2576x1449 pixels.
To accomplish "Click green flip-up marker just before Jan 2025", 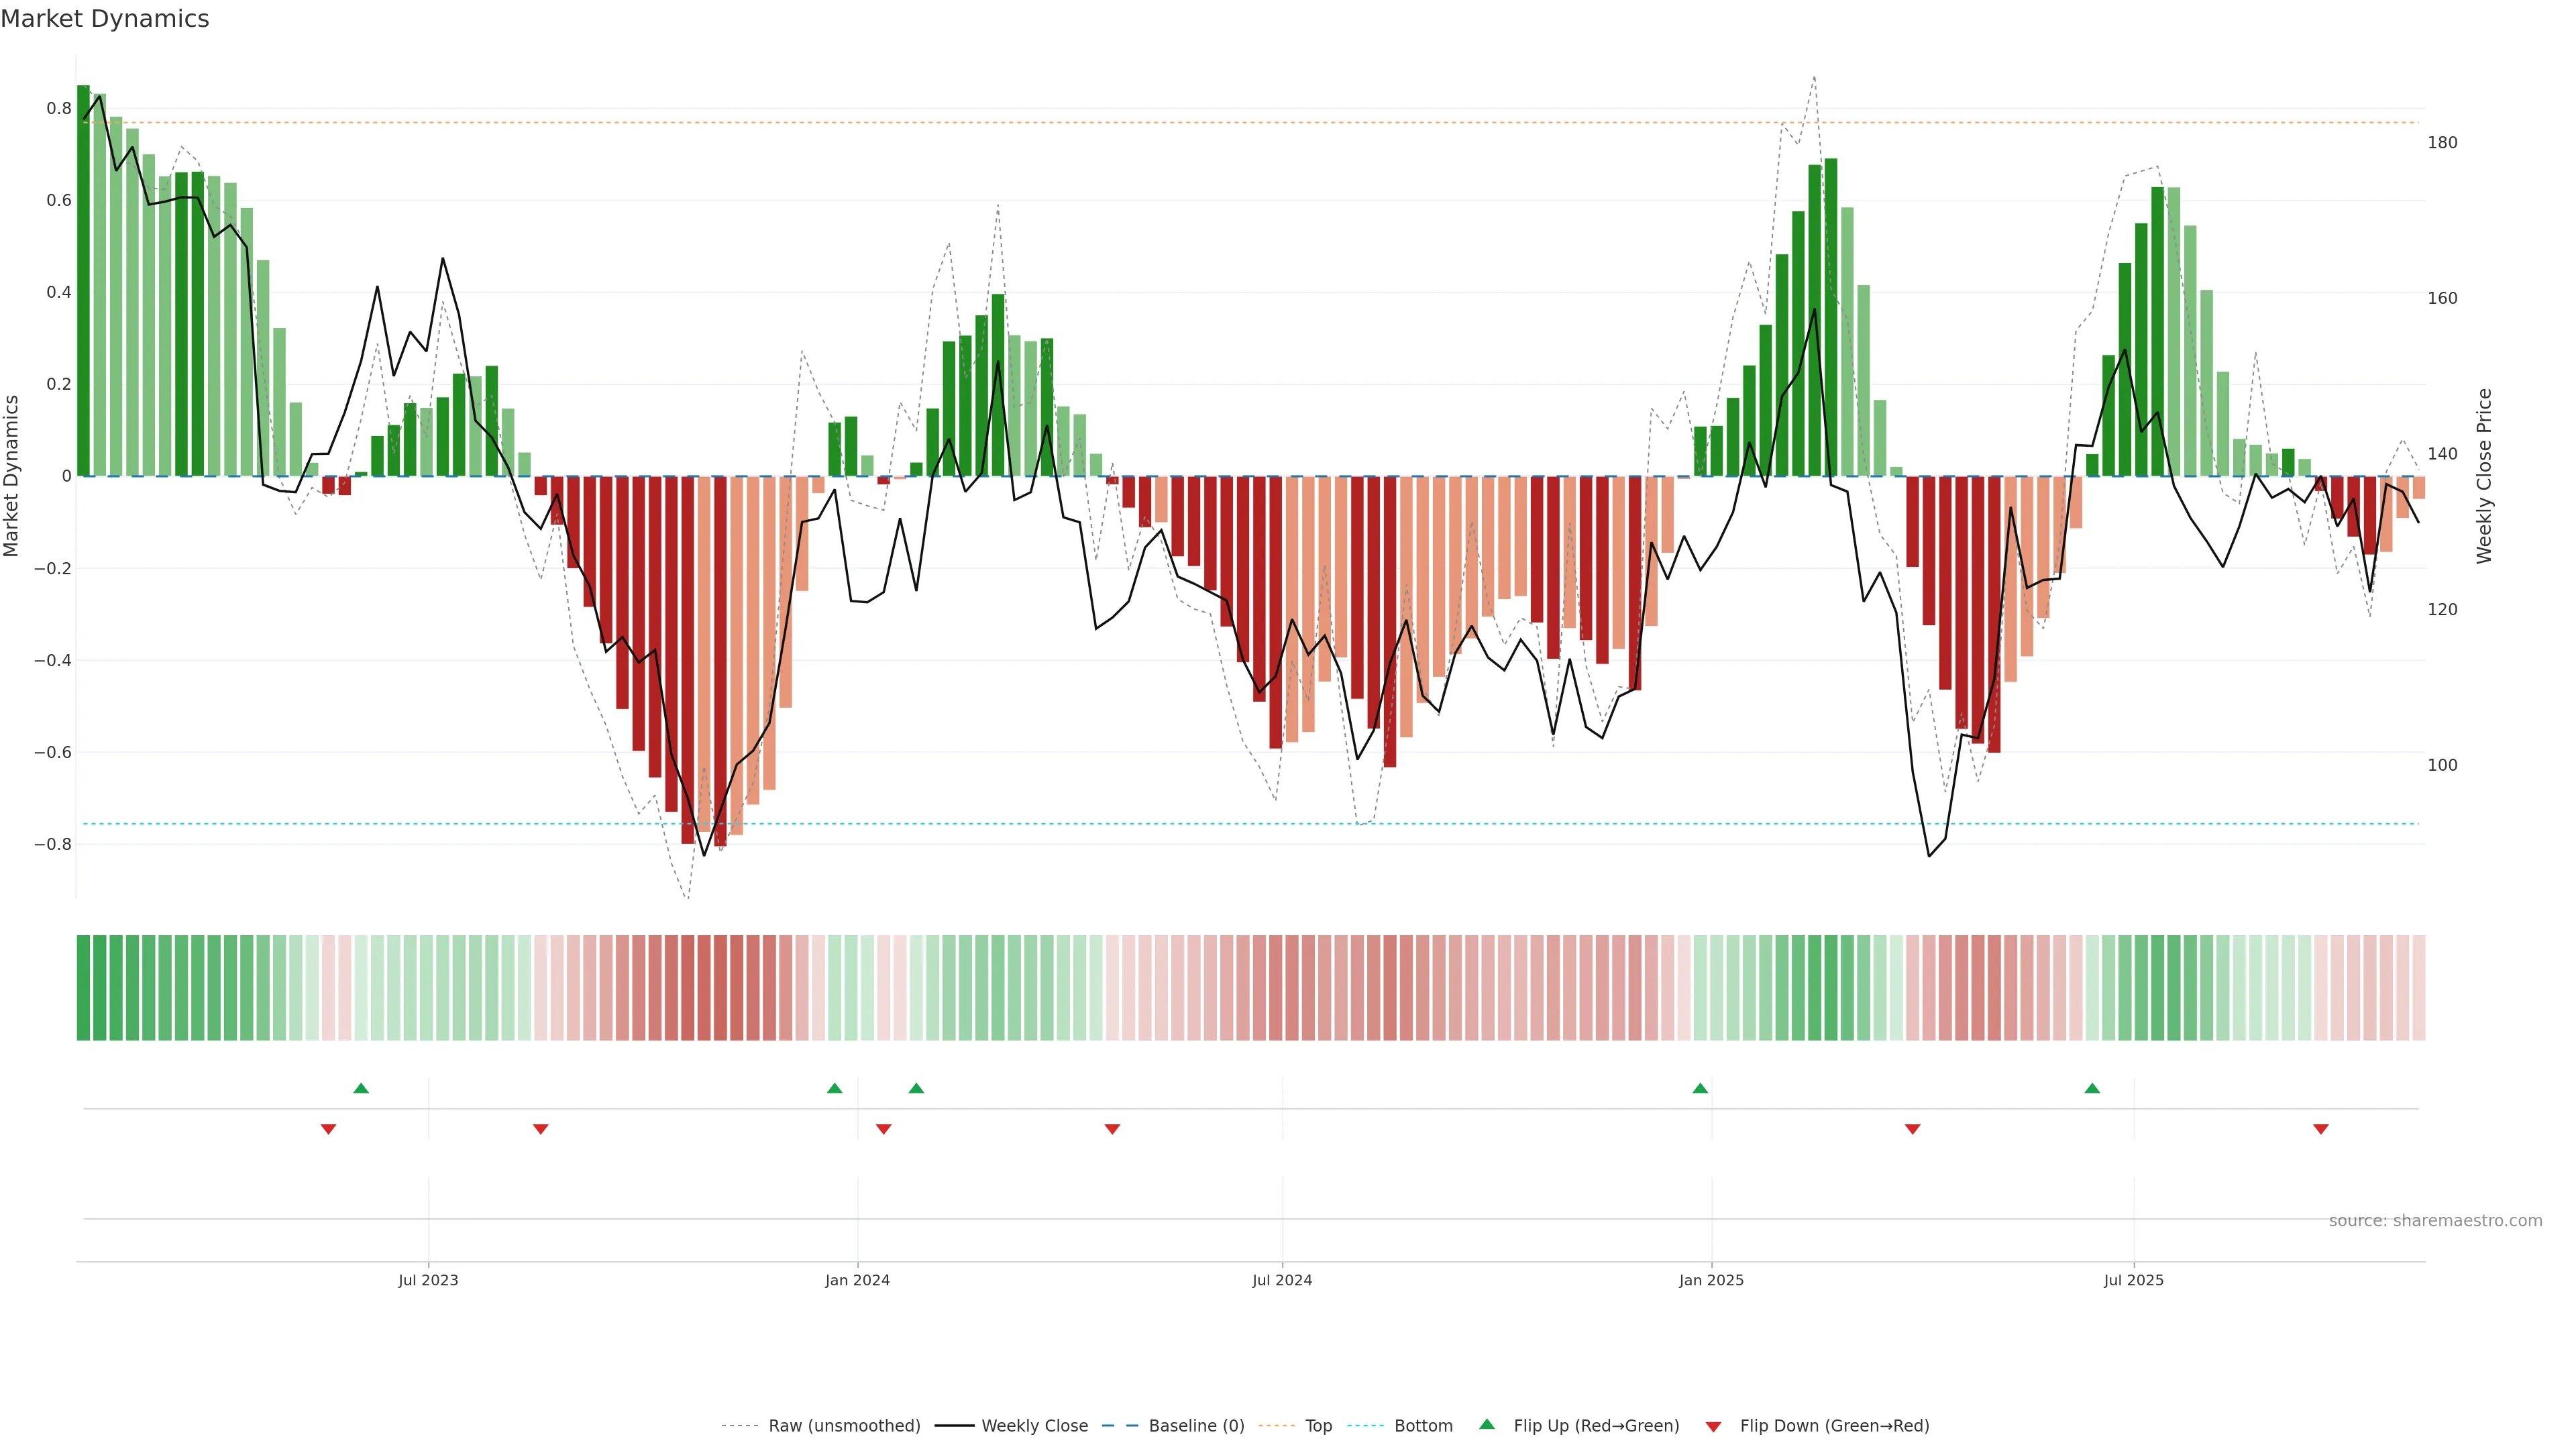I will click(1700, 1088).
